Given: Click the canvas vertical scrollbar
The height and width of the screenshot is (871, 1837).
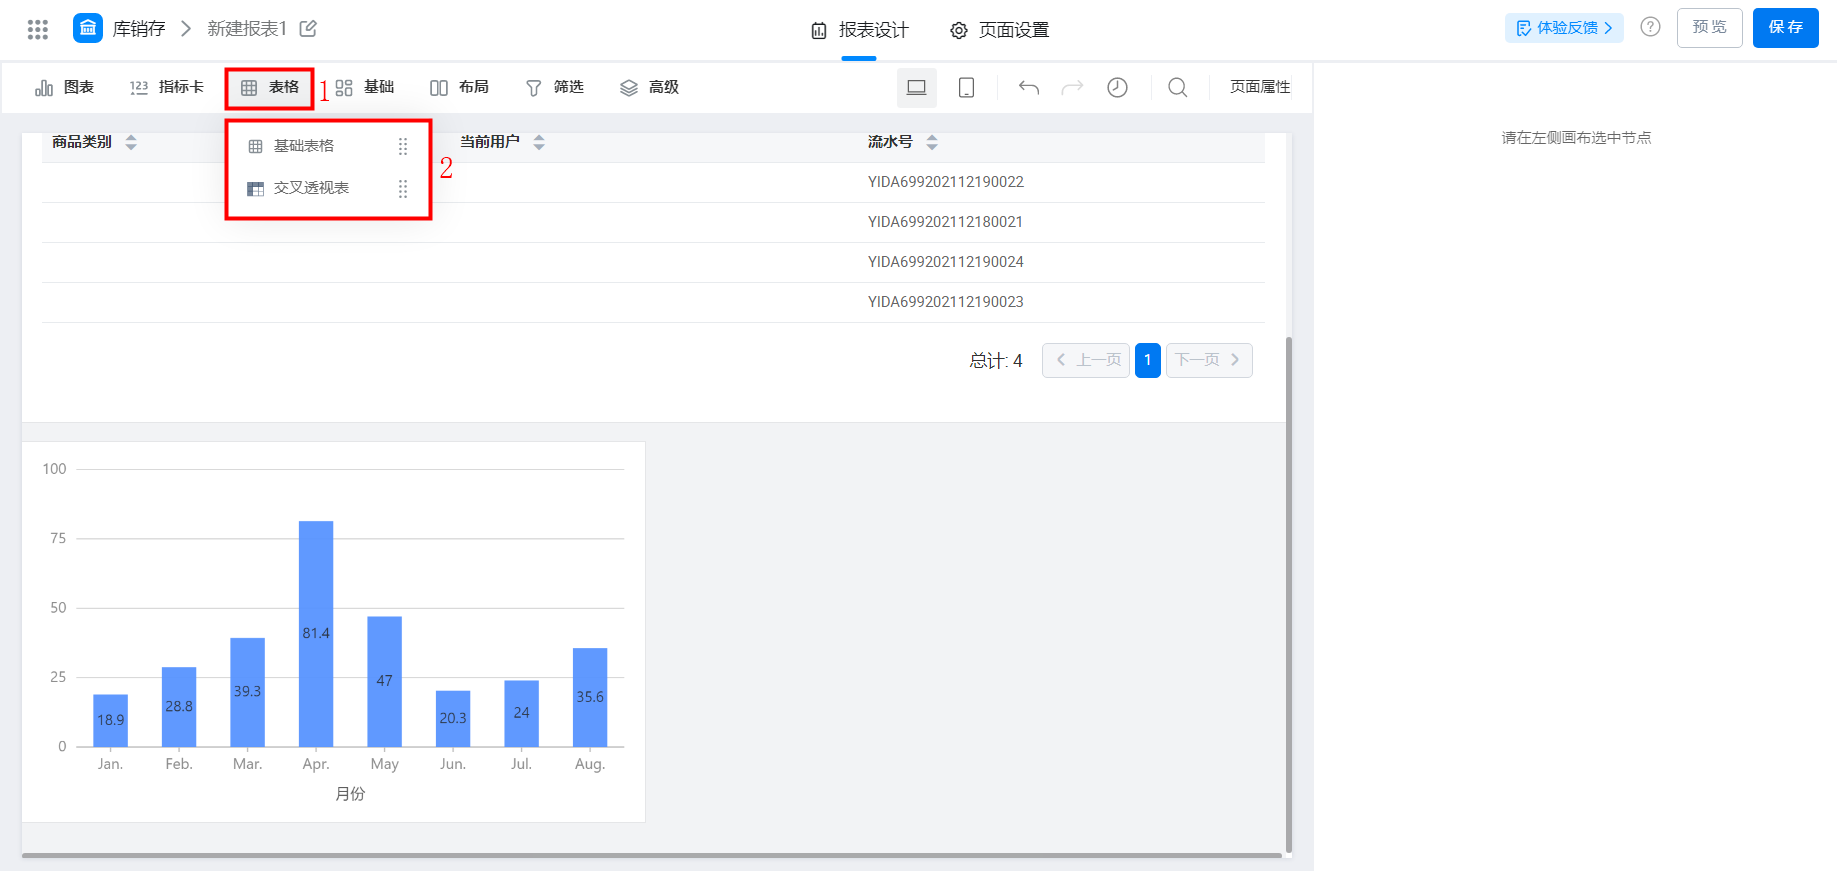Looking at the screenshot, I should pos(1288,594).
